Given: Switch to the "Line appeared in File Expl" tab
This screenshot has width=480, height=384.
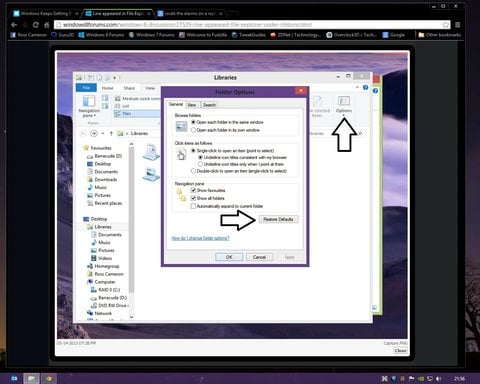Looking at the screenshot, I should pos(117,14).
